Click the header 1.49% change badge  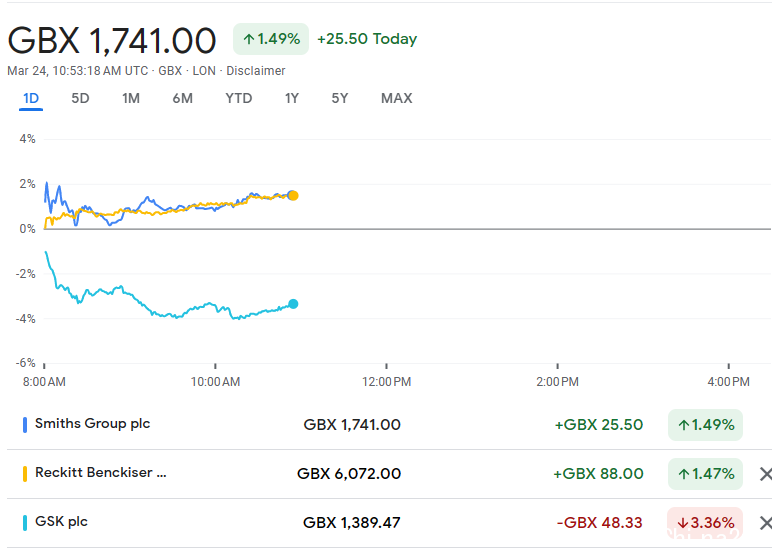click(271, 39)
